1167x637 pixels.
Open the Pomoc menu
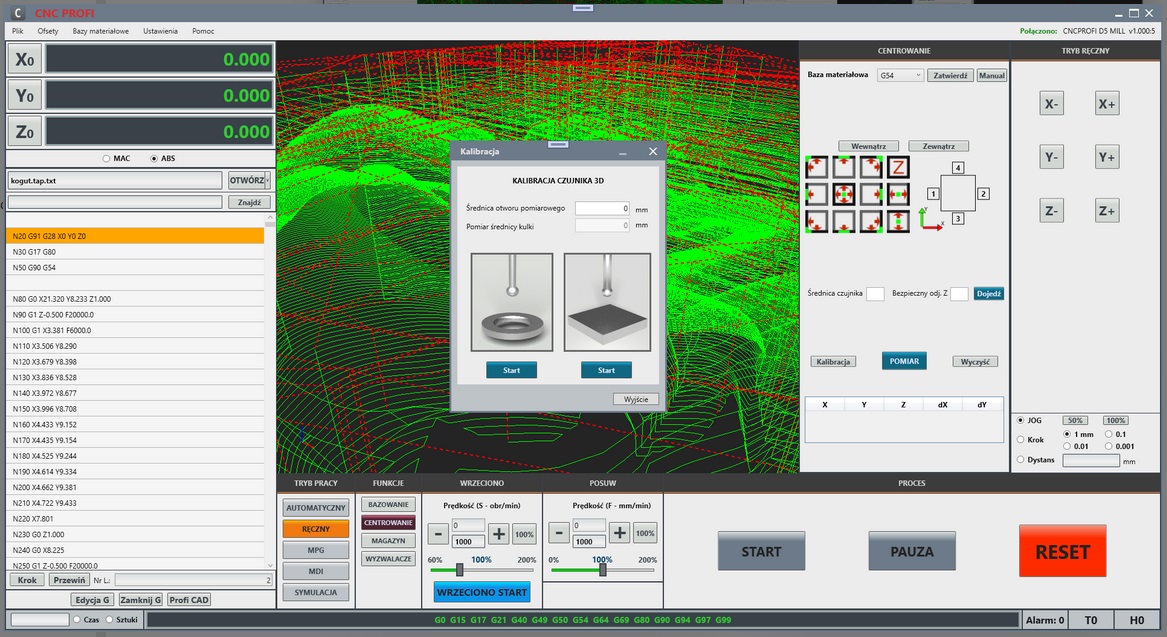point(203,31)
